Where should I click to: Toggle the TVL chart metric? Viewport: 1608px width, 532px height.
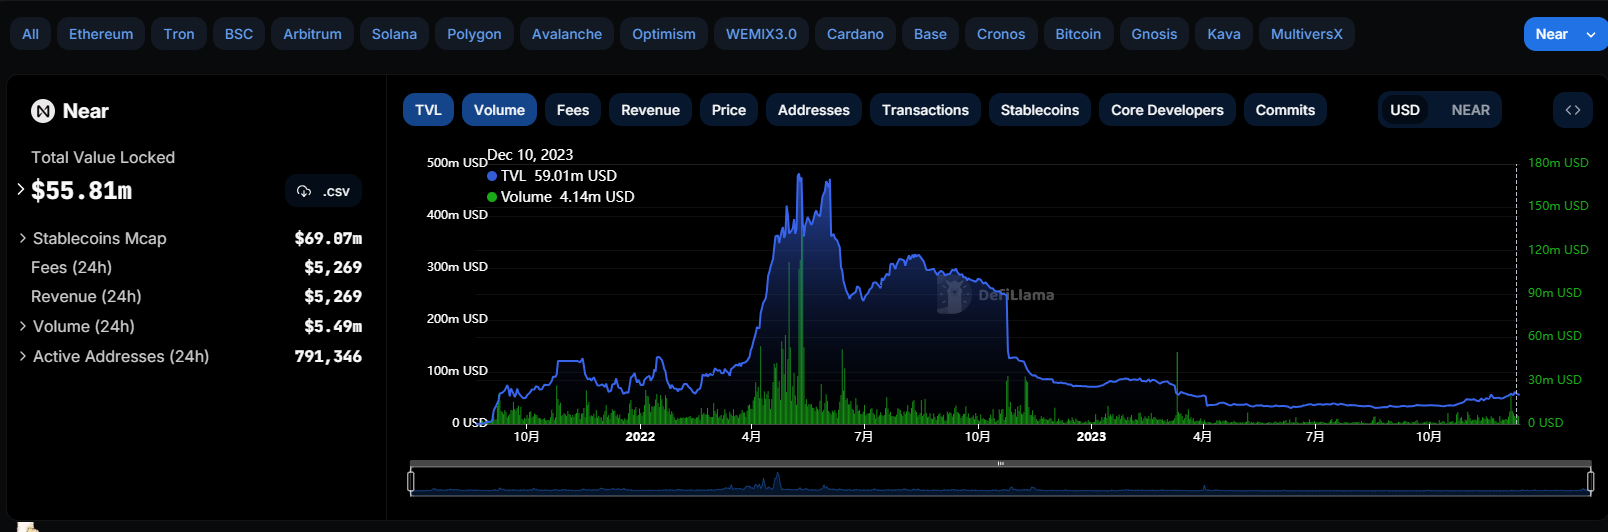coord(428,110)
